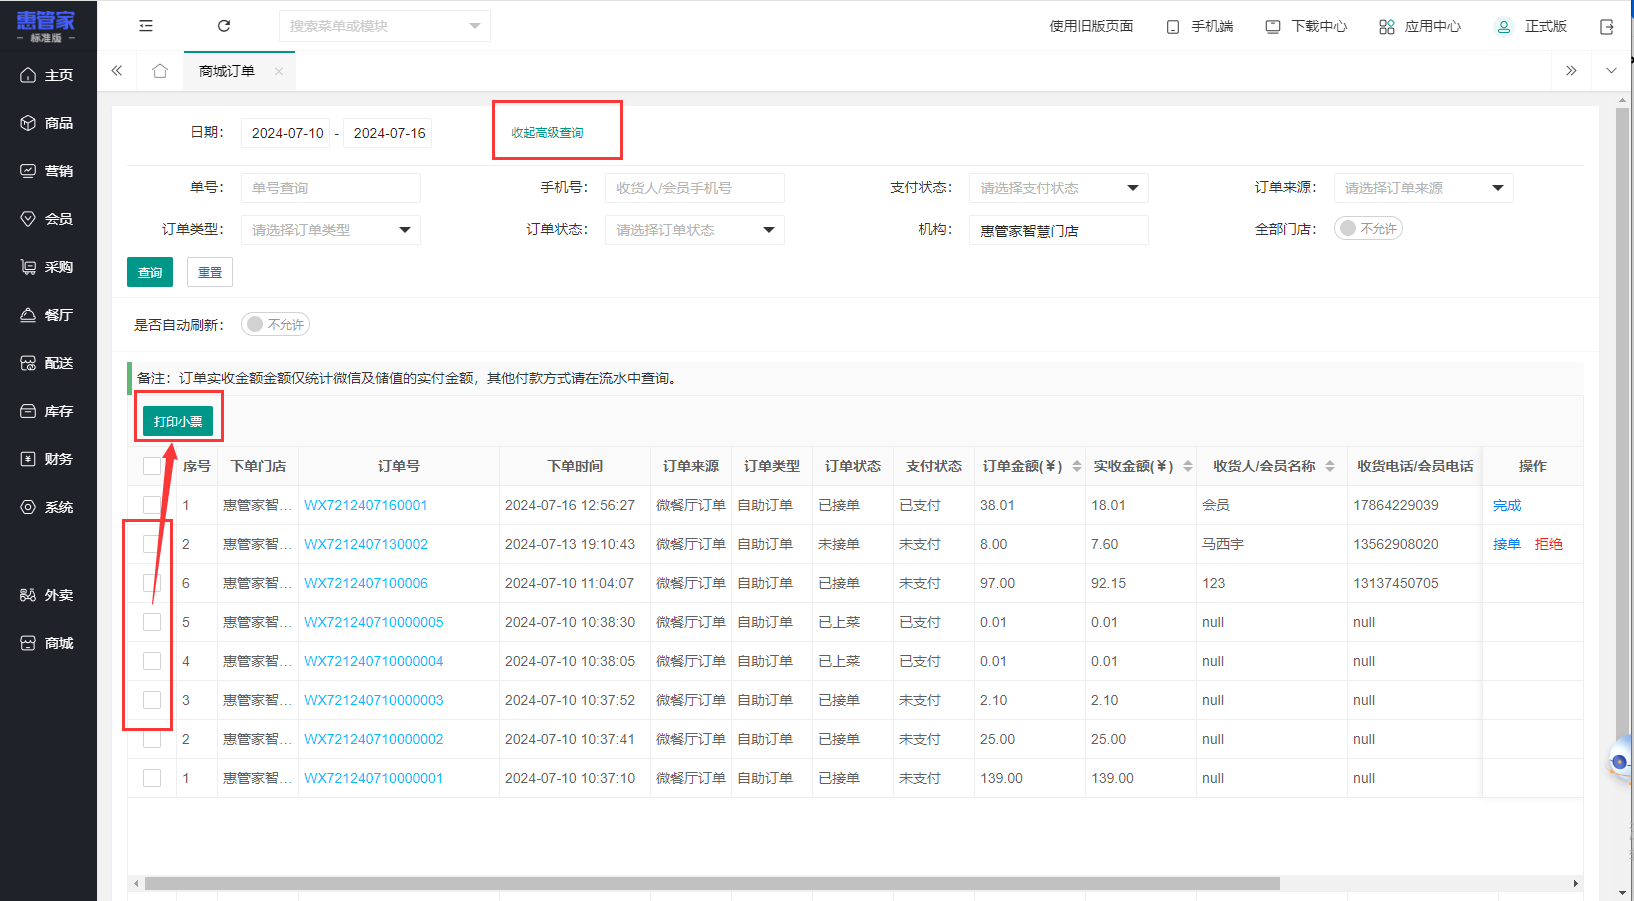Click the refresh icon in the top bar
Screen dimensions: 1634x901
(x=224, y=26)
